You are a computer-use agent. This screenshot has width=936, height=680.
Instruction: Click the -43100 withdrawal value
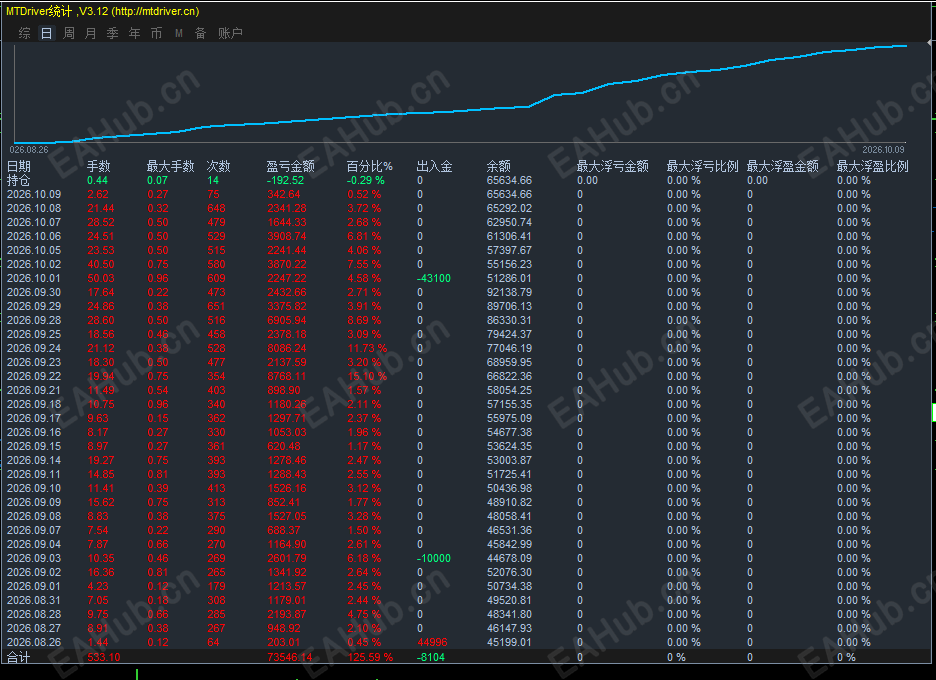point(434,278)
